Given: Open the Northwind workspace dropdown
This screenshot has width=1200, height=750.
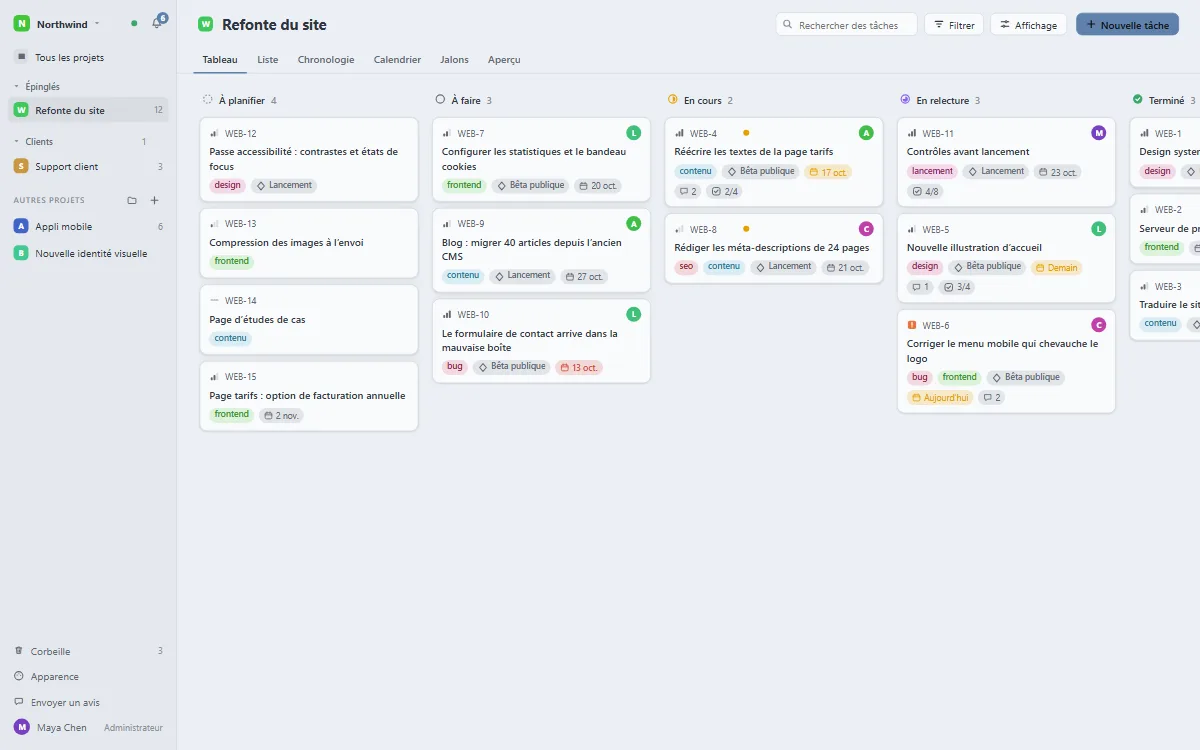Looking at the screenshot, I should [69, 24].
